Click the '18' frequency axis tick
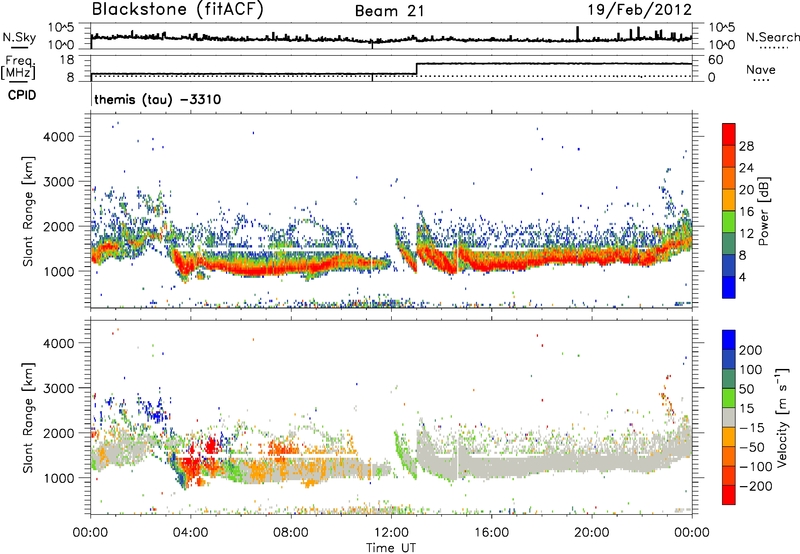Viewport: 800px width, 554px height. 67,60
